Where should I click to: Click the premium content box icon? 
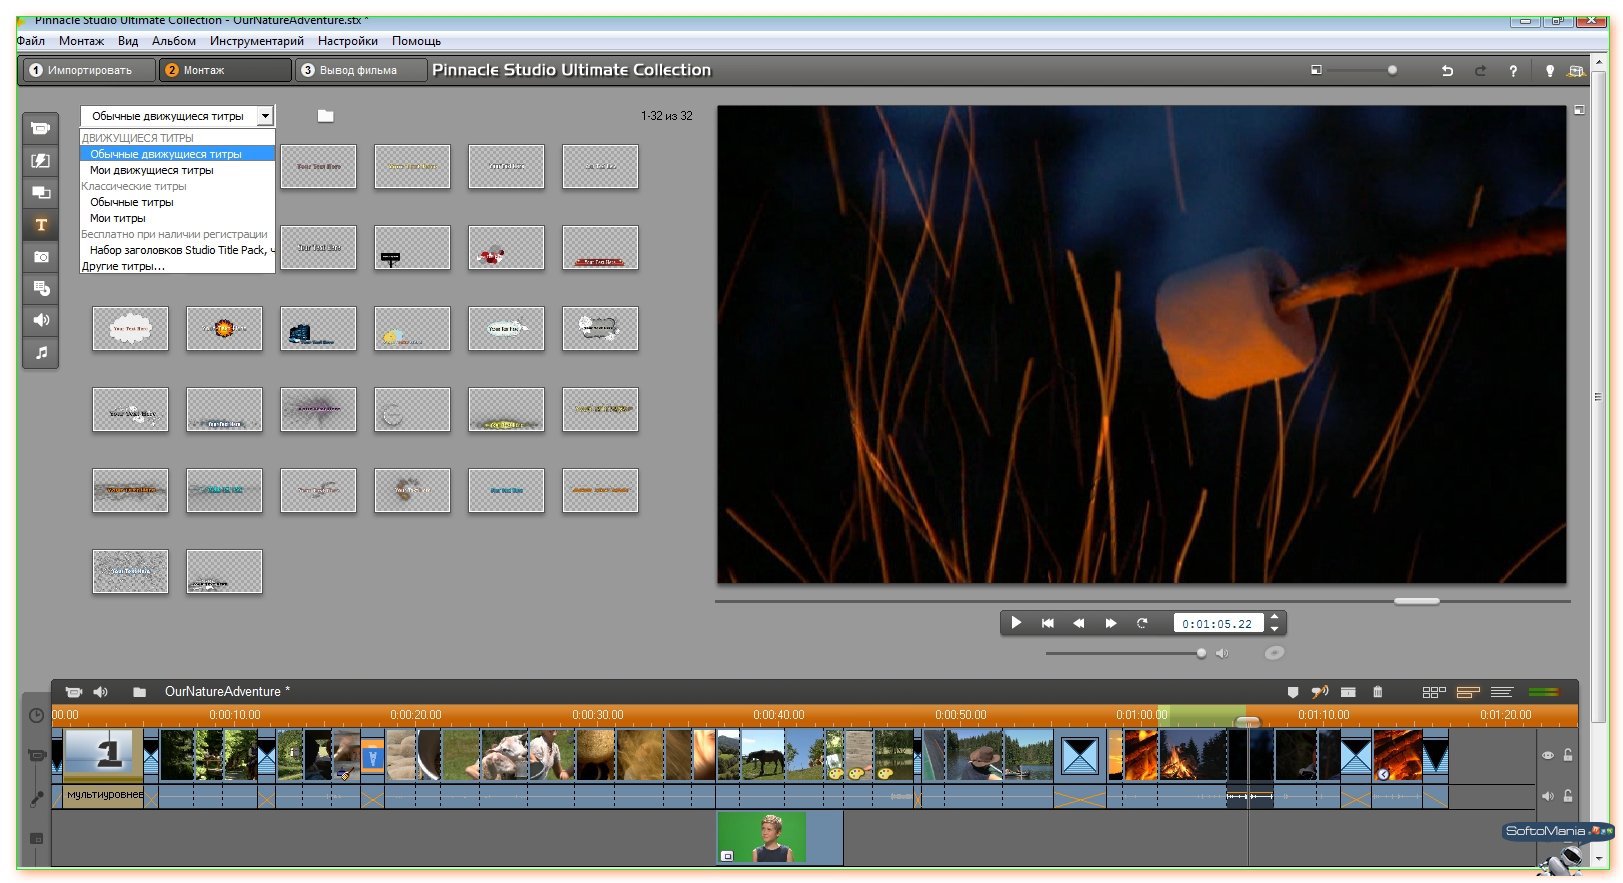[1576, 70]
